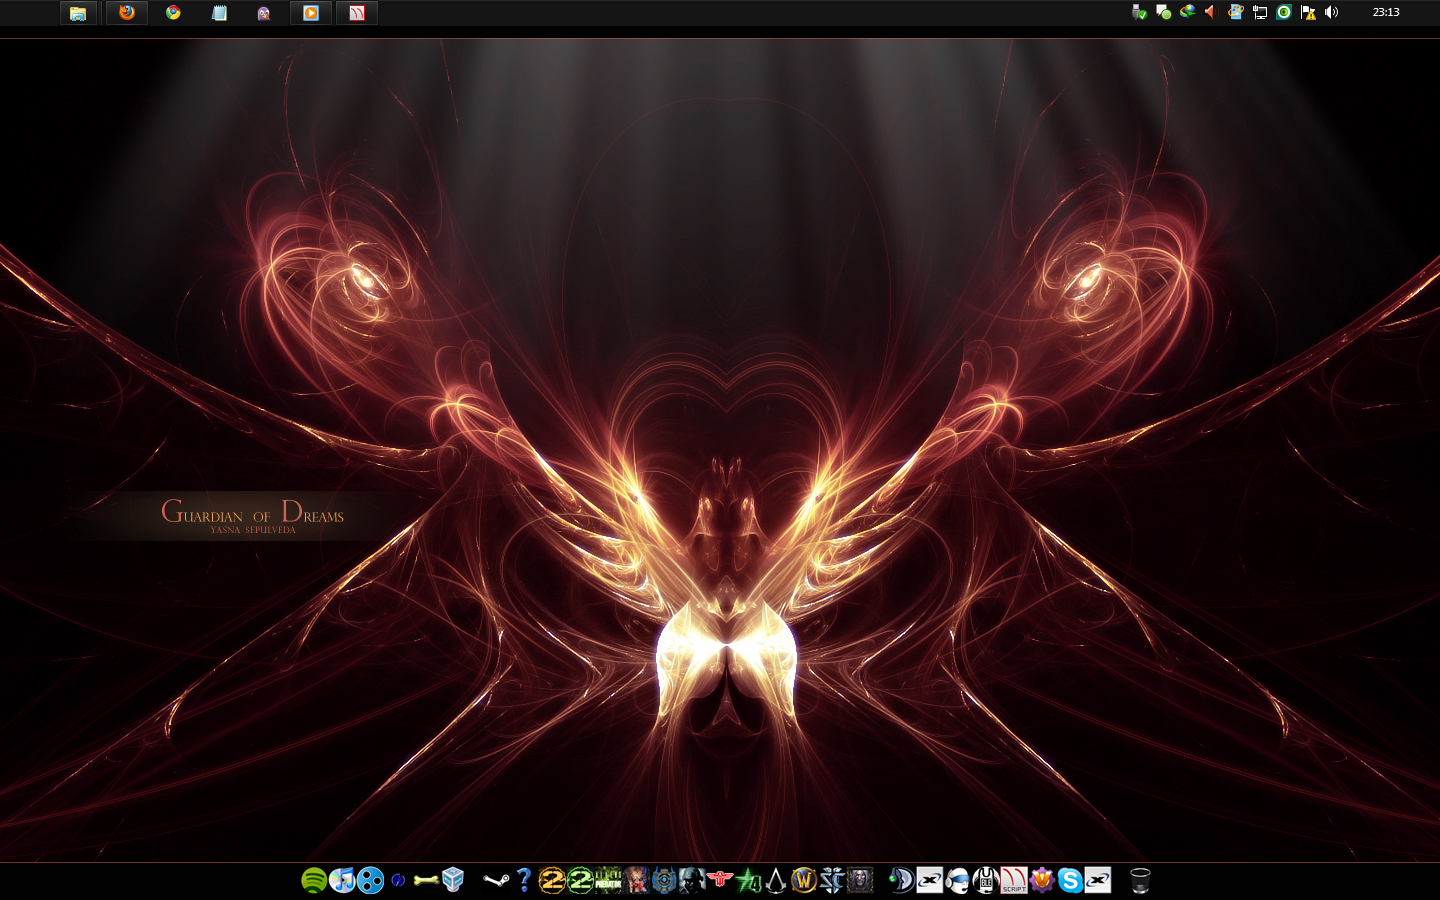Switch to the red app taskbar button
Screen dimensions: 1440x900
point(357,13)
